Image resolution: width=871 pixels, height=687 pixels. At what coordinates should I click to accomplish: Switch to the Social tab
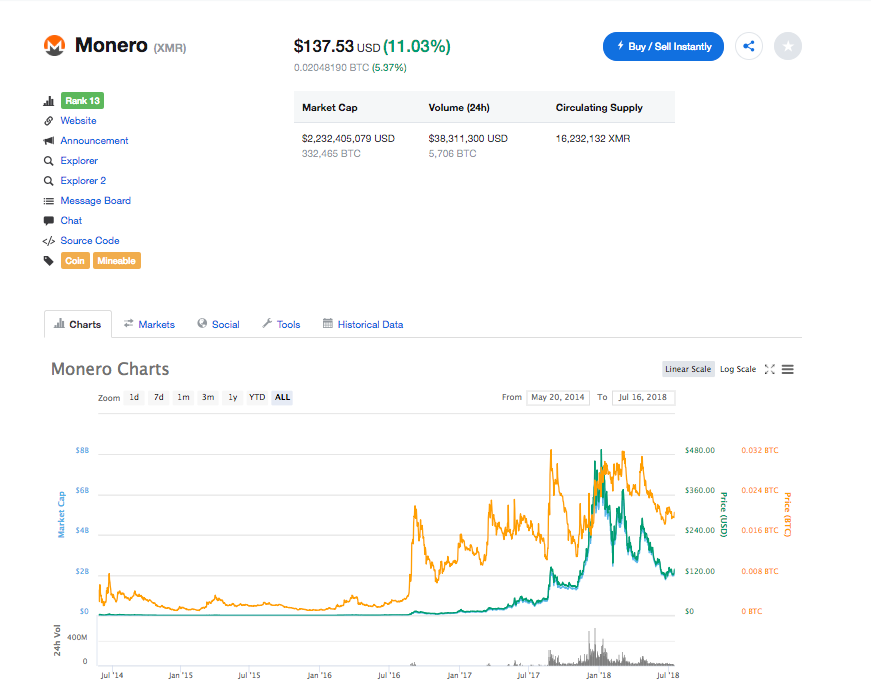click(x=218, y=324)
